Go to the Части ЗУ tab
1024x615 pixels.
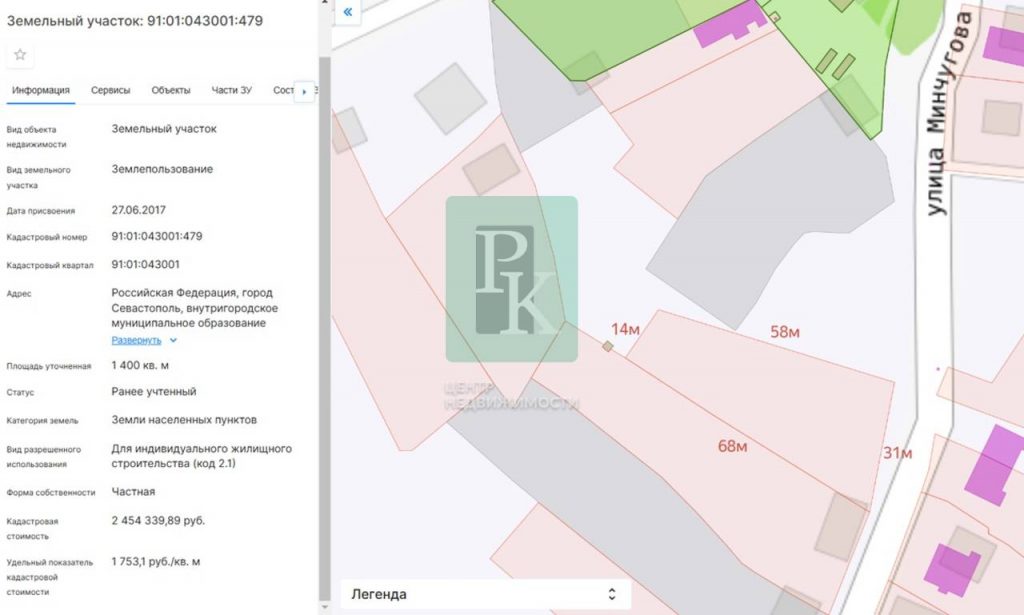(x=231, y=90)
